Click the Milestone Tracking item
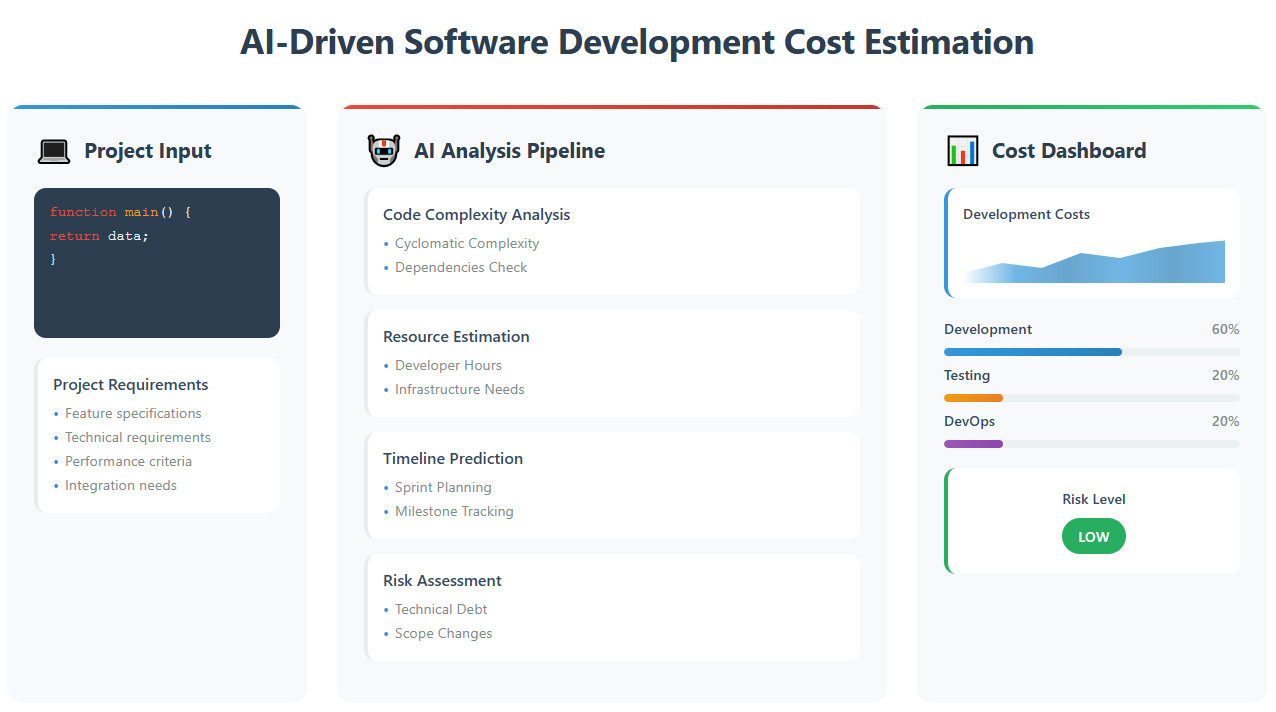The height and width of the screenshot is (712, 1276). 454,511
